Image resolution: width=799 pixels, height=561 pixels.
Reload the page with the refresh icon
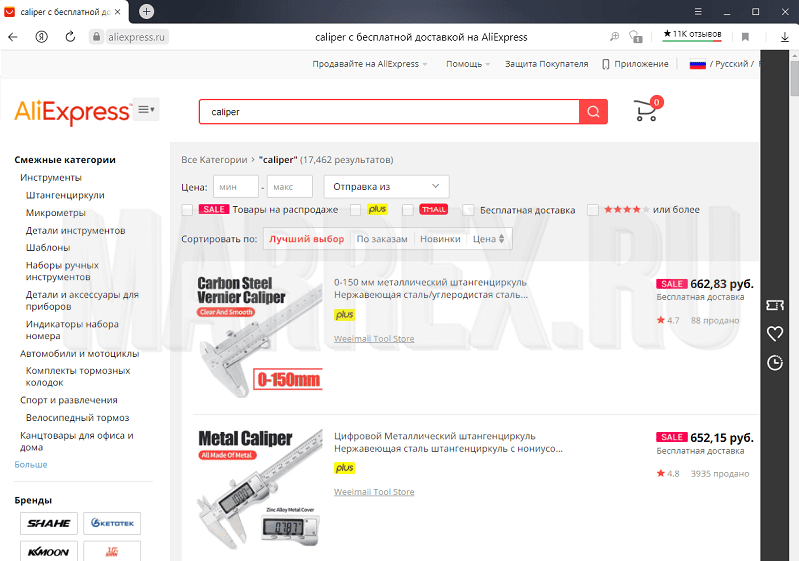(70, 37)
